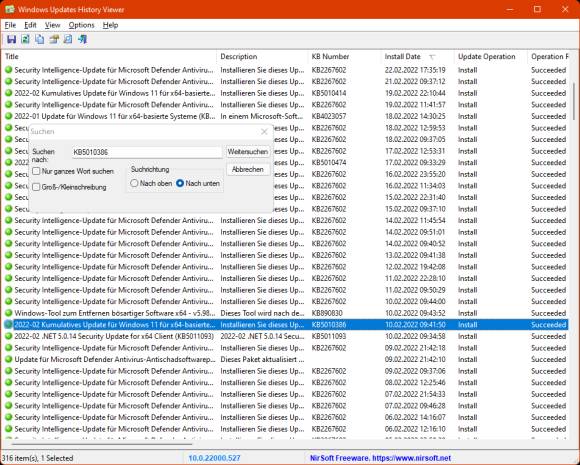This screenshot has width=580, height=465.
Task: Open the Help menu
Action: click(x=110, y=25)
